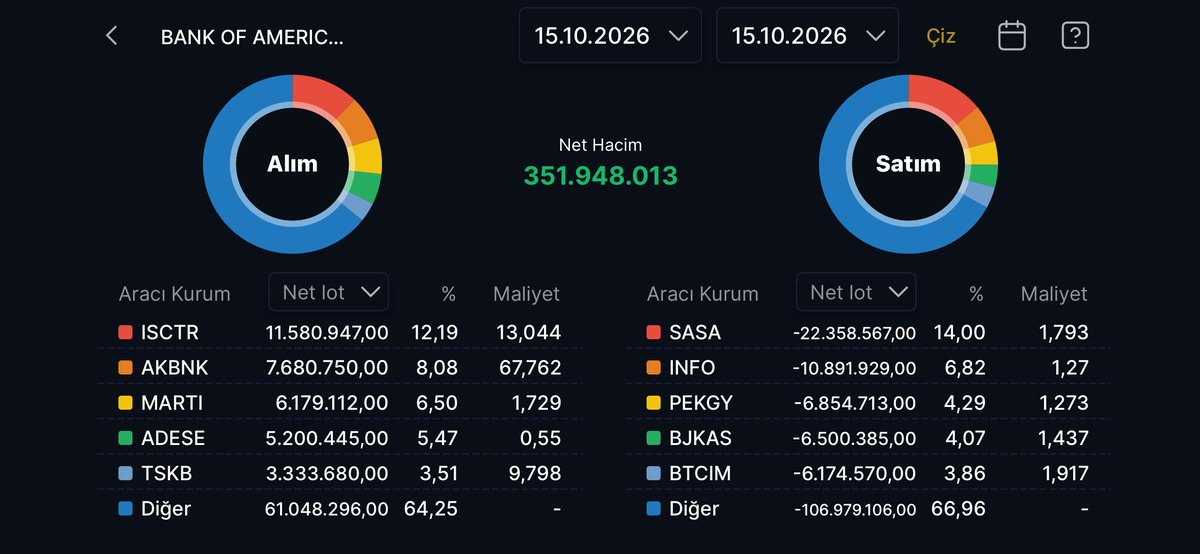This screenshot has width=1200, height=554.
Task: Click Satım Diğer percentage 66,96
Action: [960, 509]
